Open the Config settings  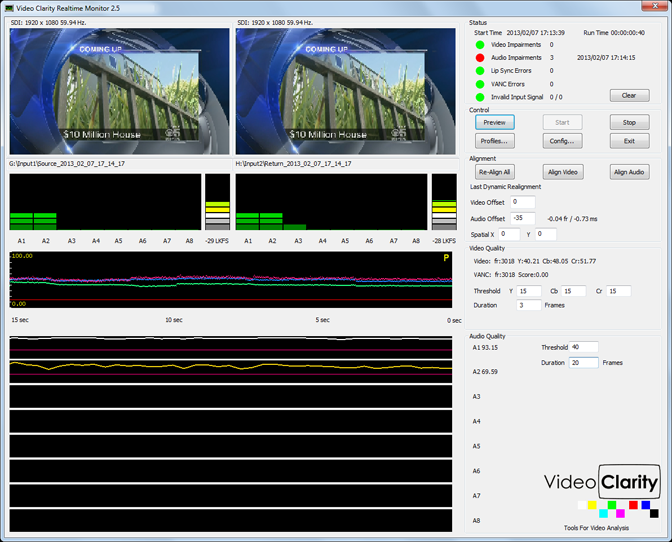(562, 141)
